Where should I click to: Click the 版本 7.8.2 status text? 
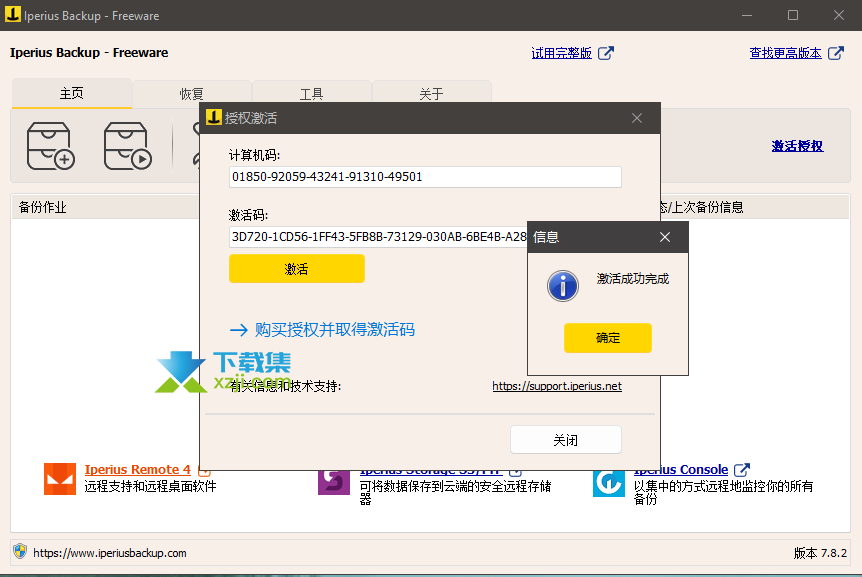pyautogui.click(x=820, y=553)
